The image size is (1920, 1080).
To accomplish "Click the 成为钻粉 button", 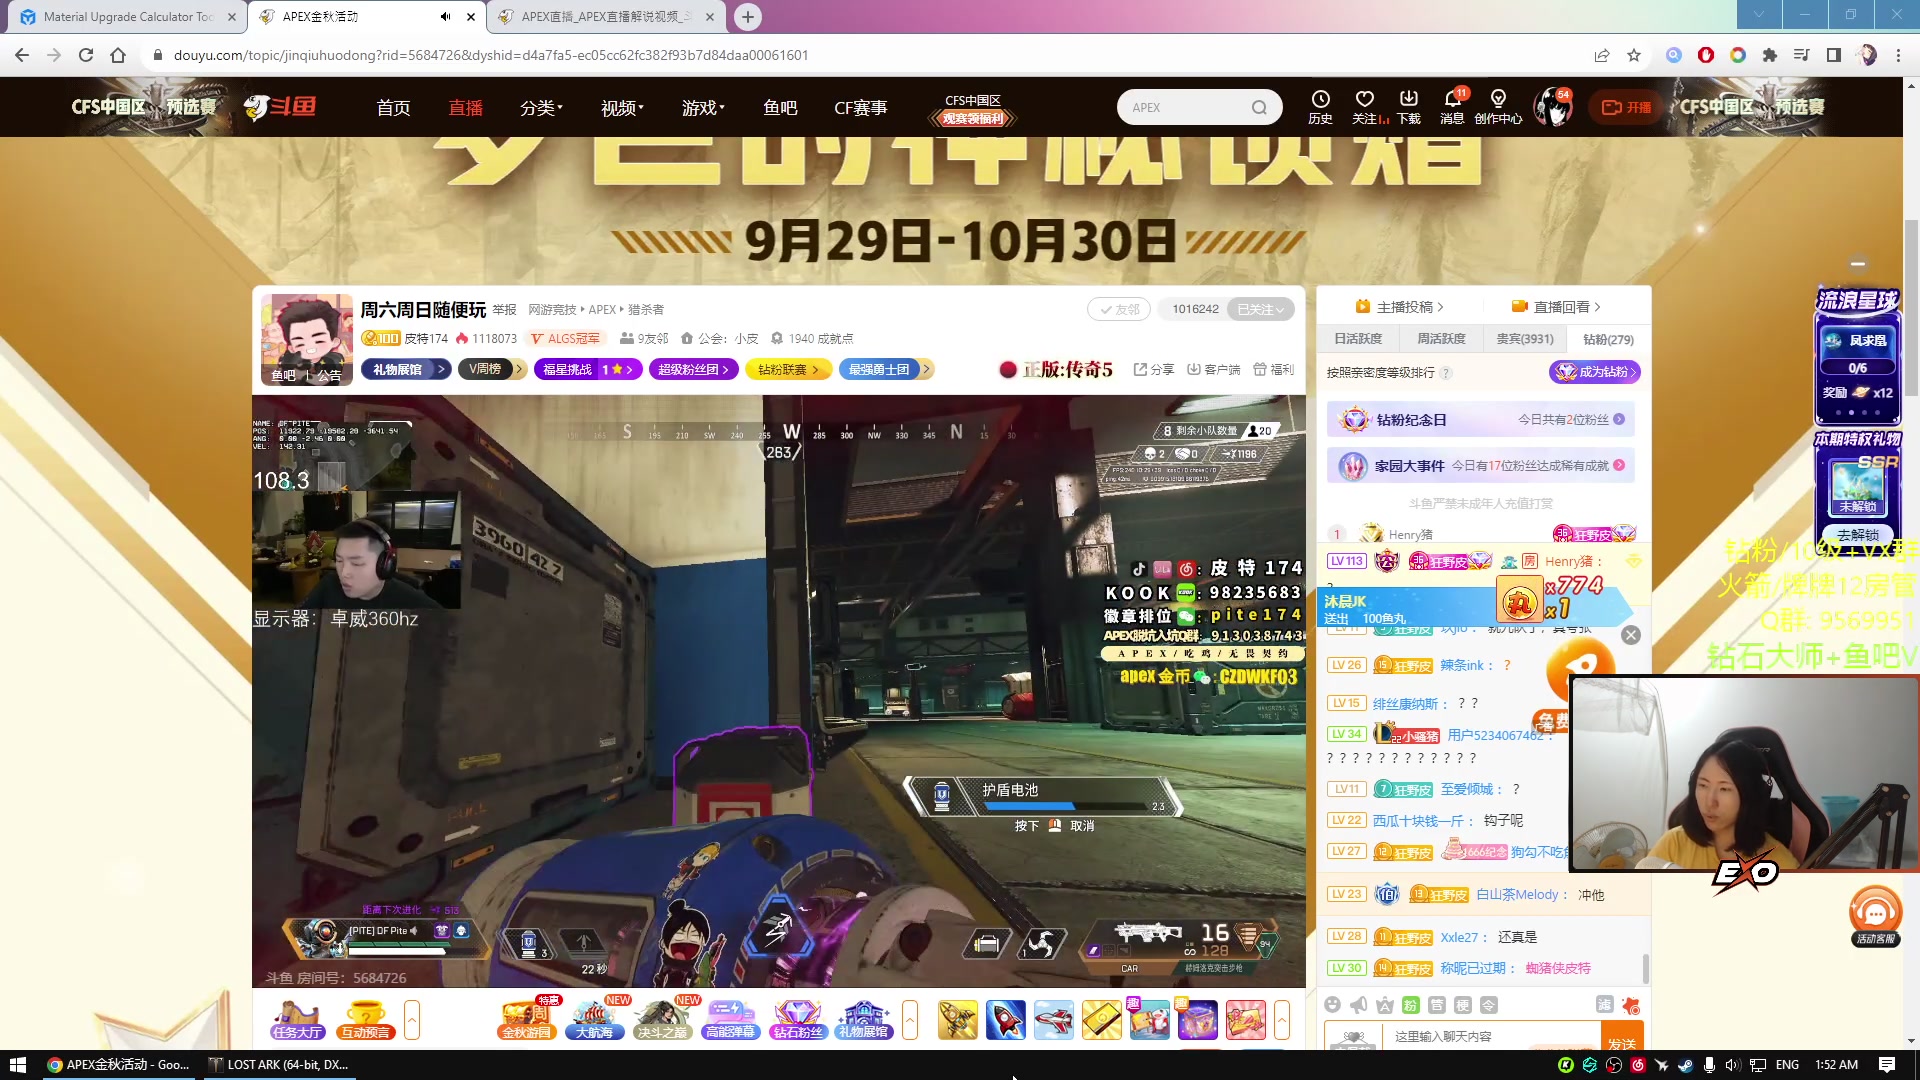I will tap(1595, 372).
